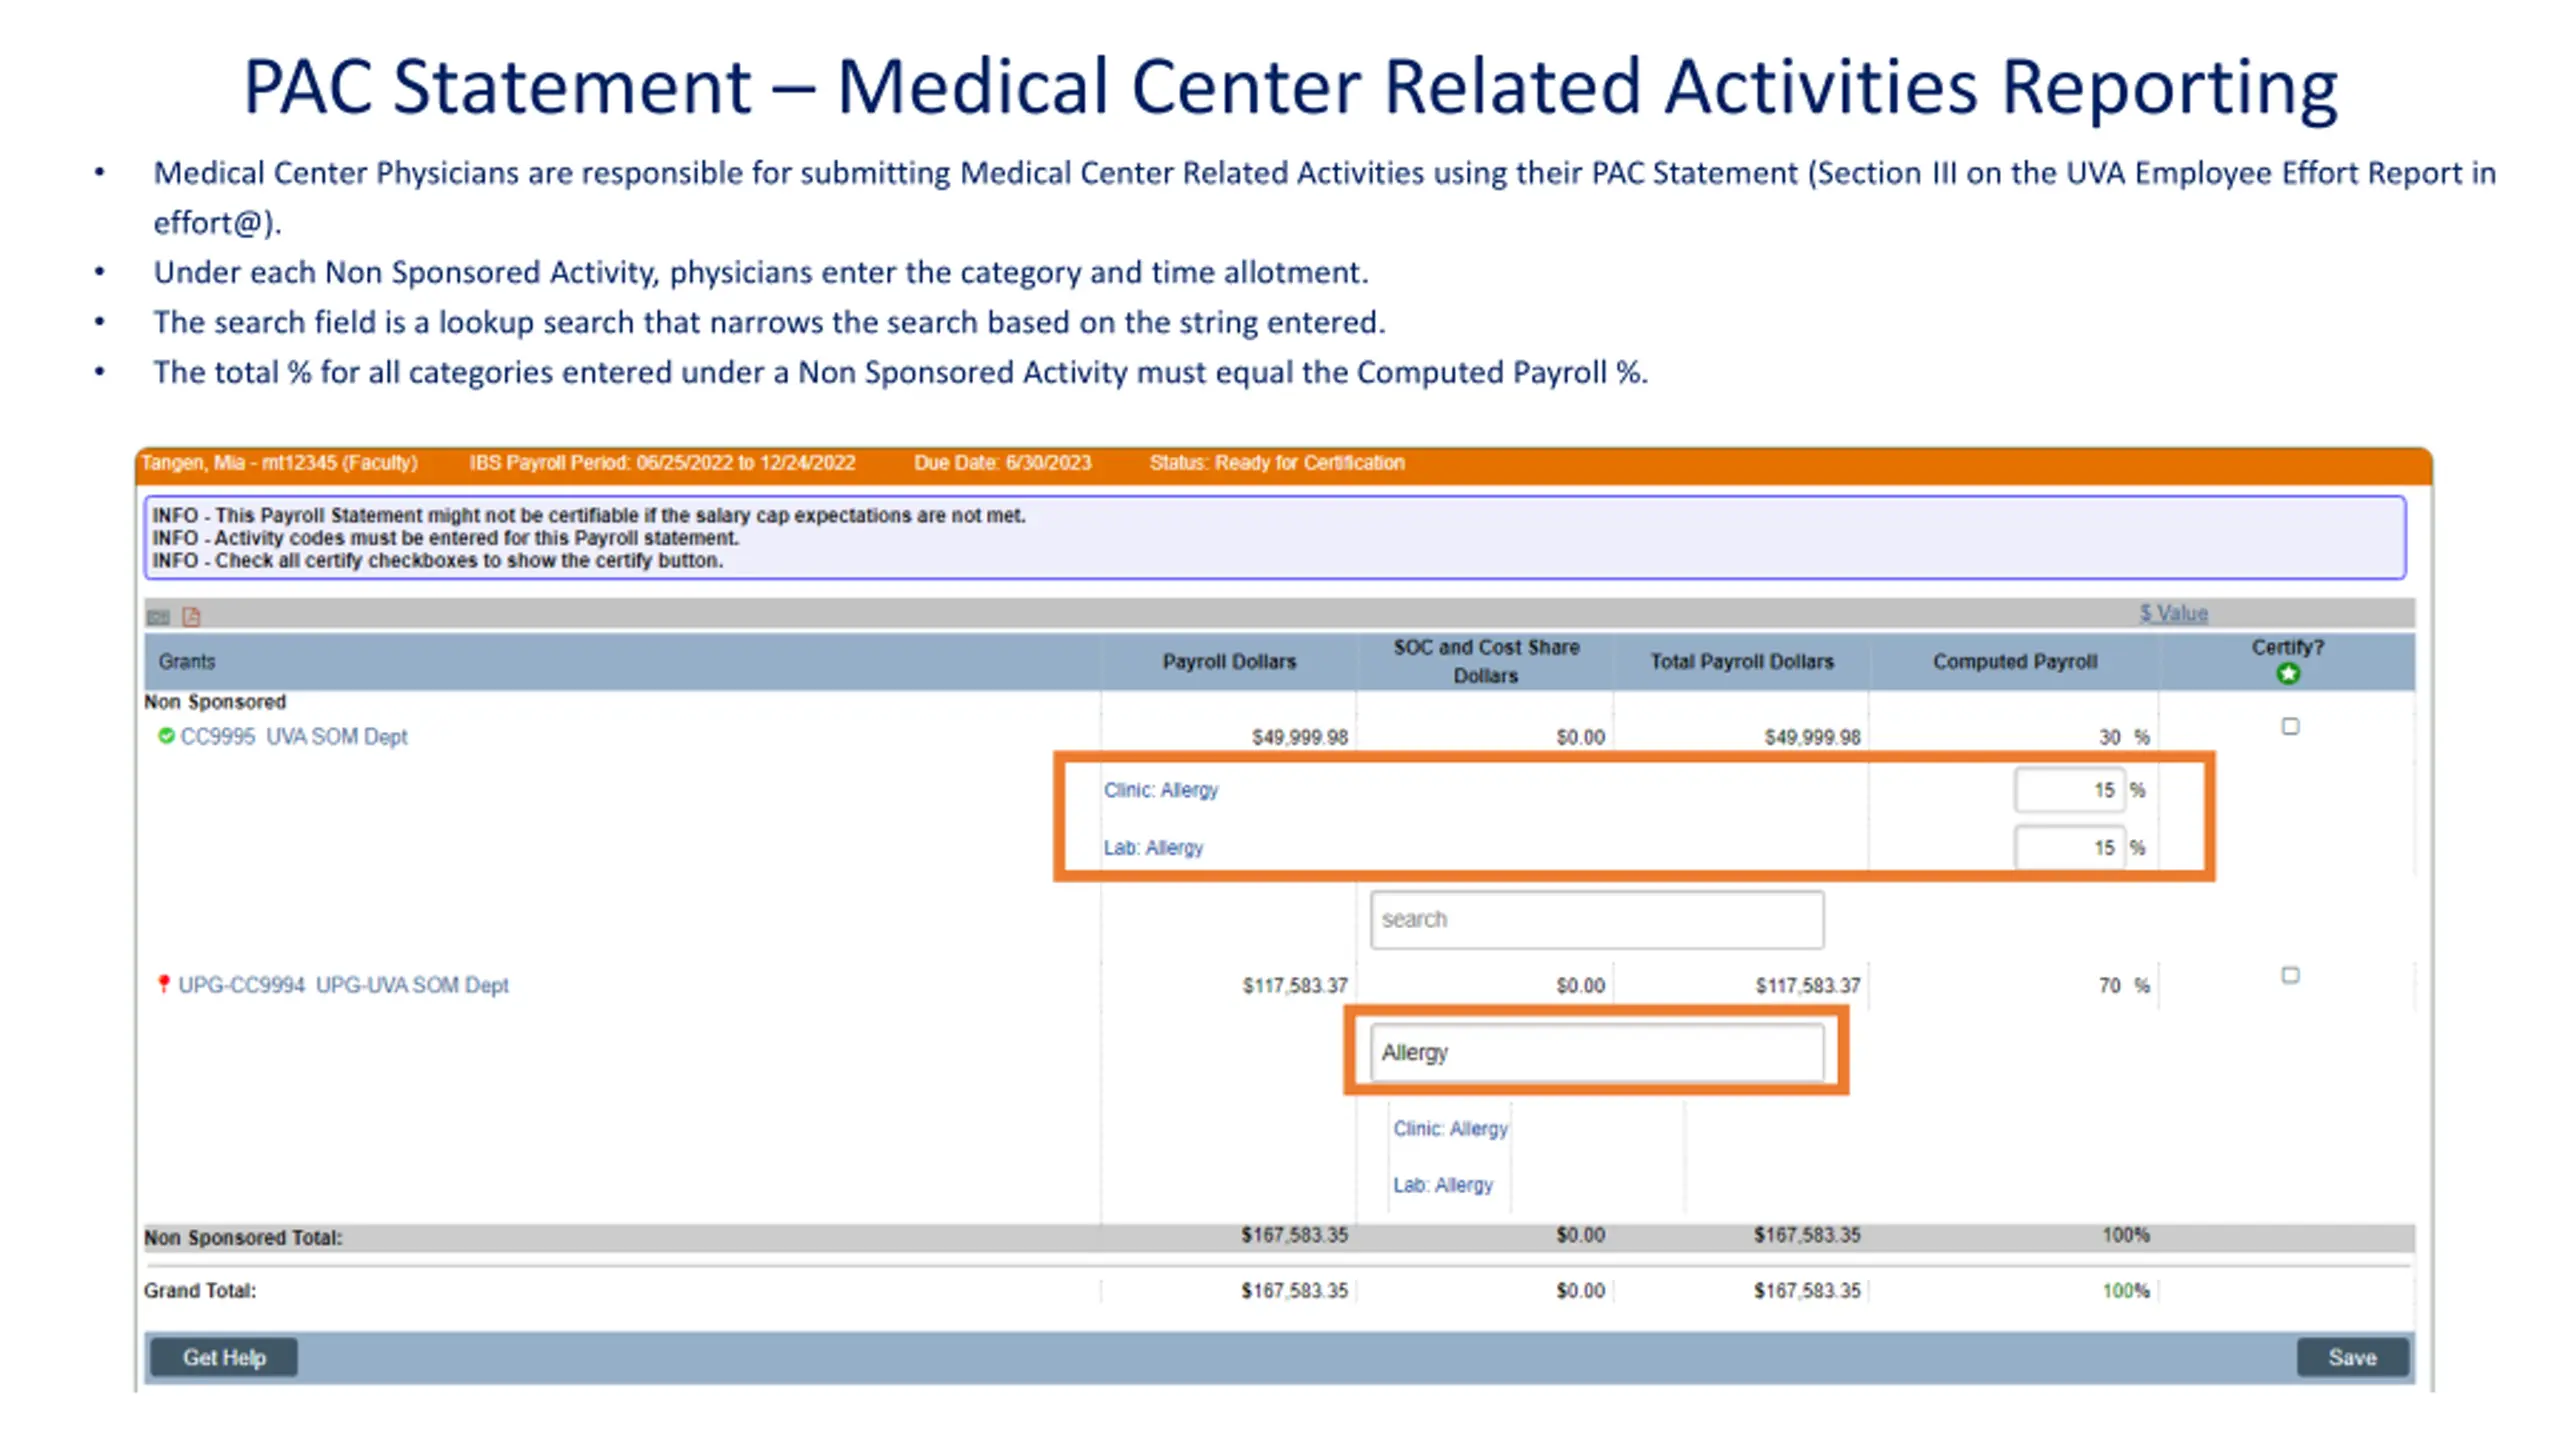Image resolution: width=2560 pixels, height=1440 pixels.
Task: Click the $49,999.98 Payroll Dollars value
Action: click(1300, 737)
